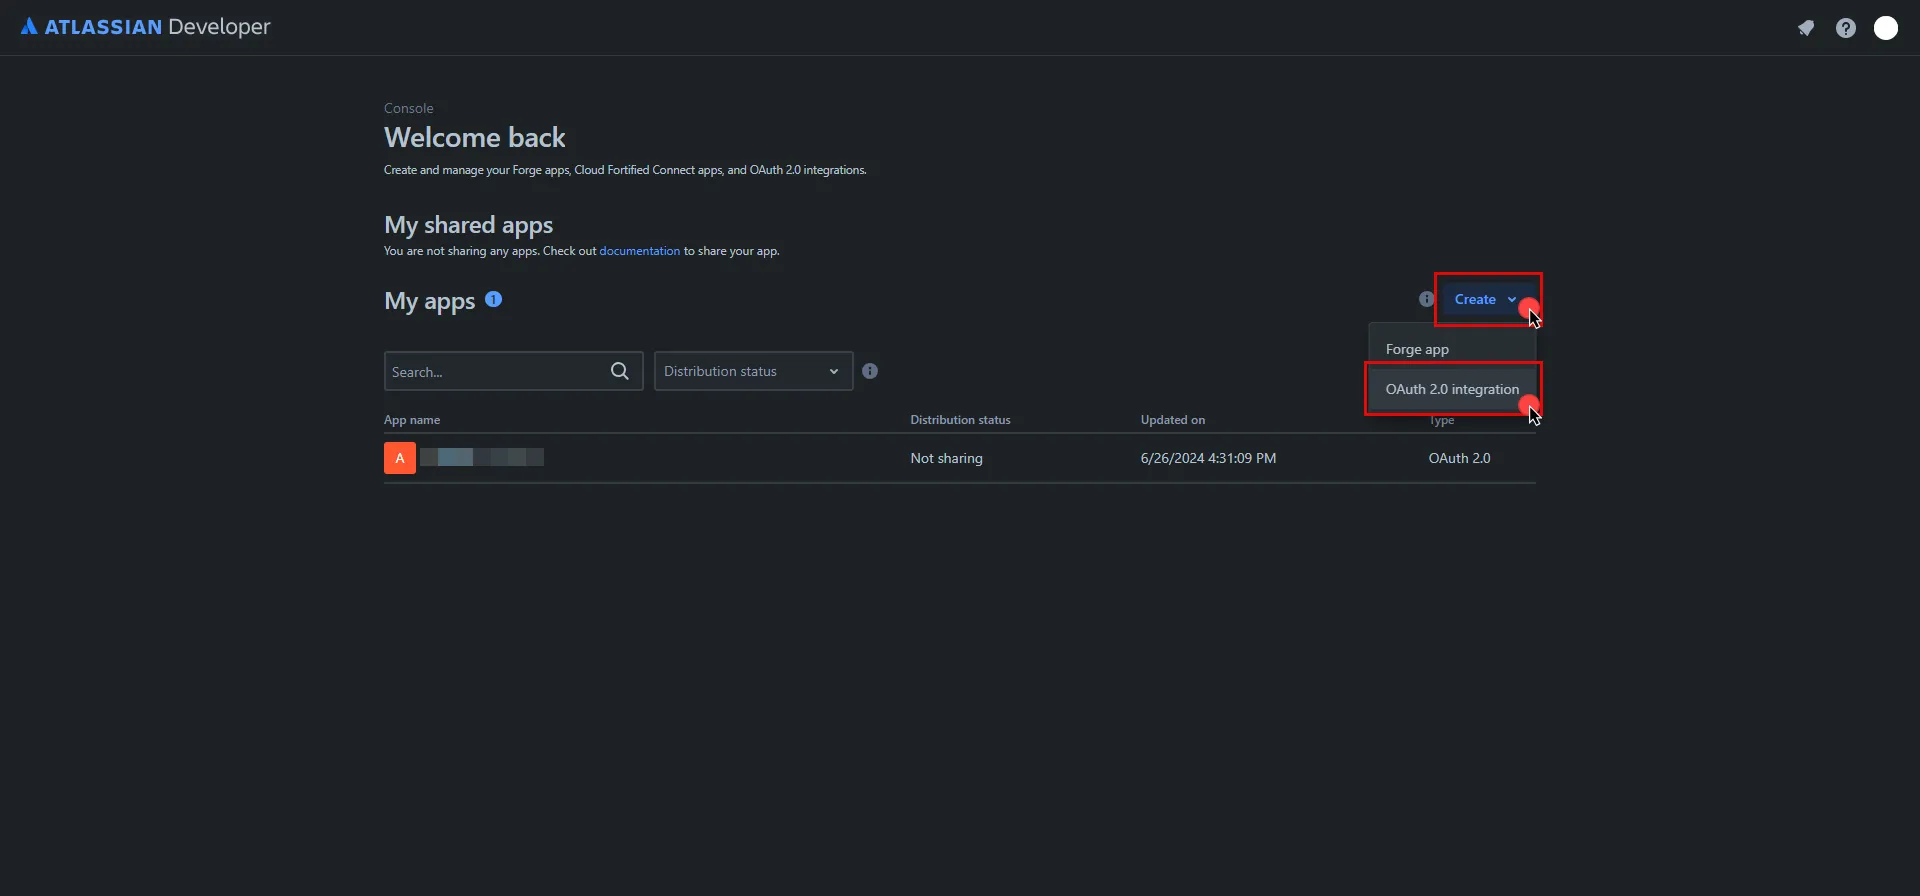
Task: Expand the Distribution status filter dropdown
Action: [753, 371]
